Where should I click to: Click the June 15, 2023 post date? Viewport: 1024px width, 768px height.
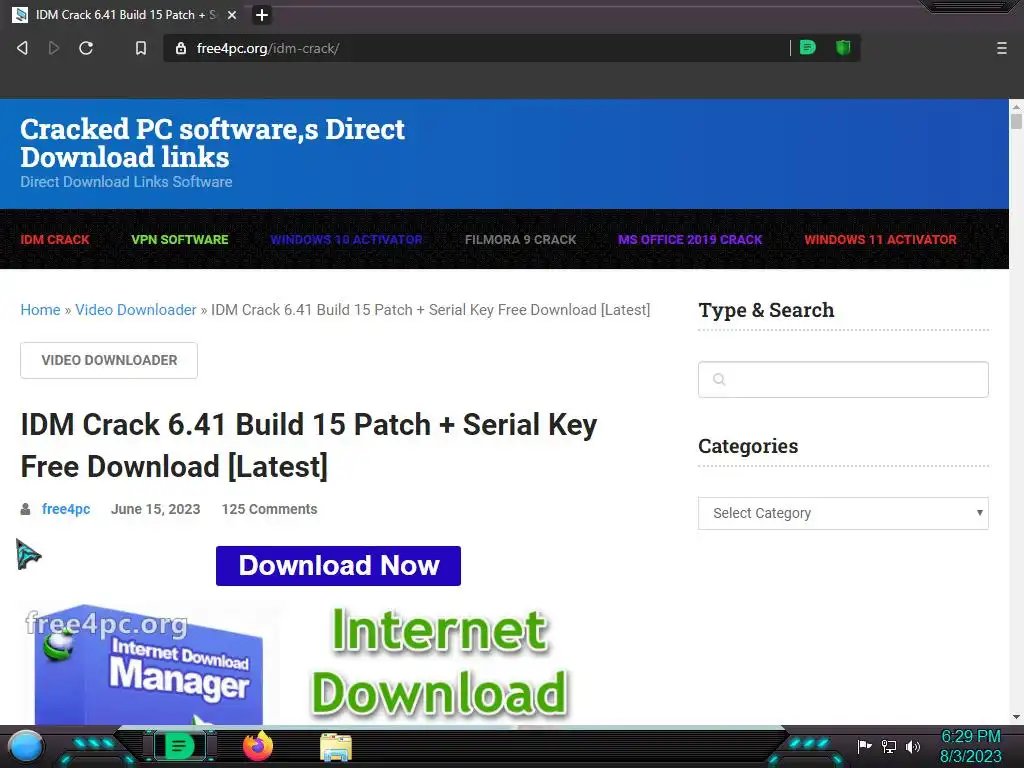tap(155, 509)
